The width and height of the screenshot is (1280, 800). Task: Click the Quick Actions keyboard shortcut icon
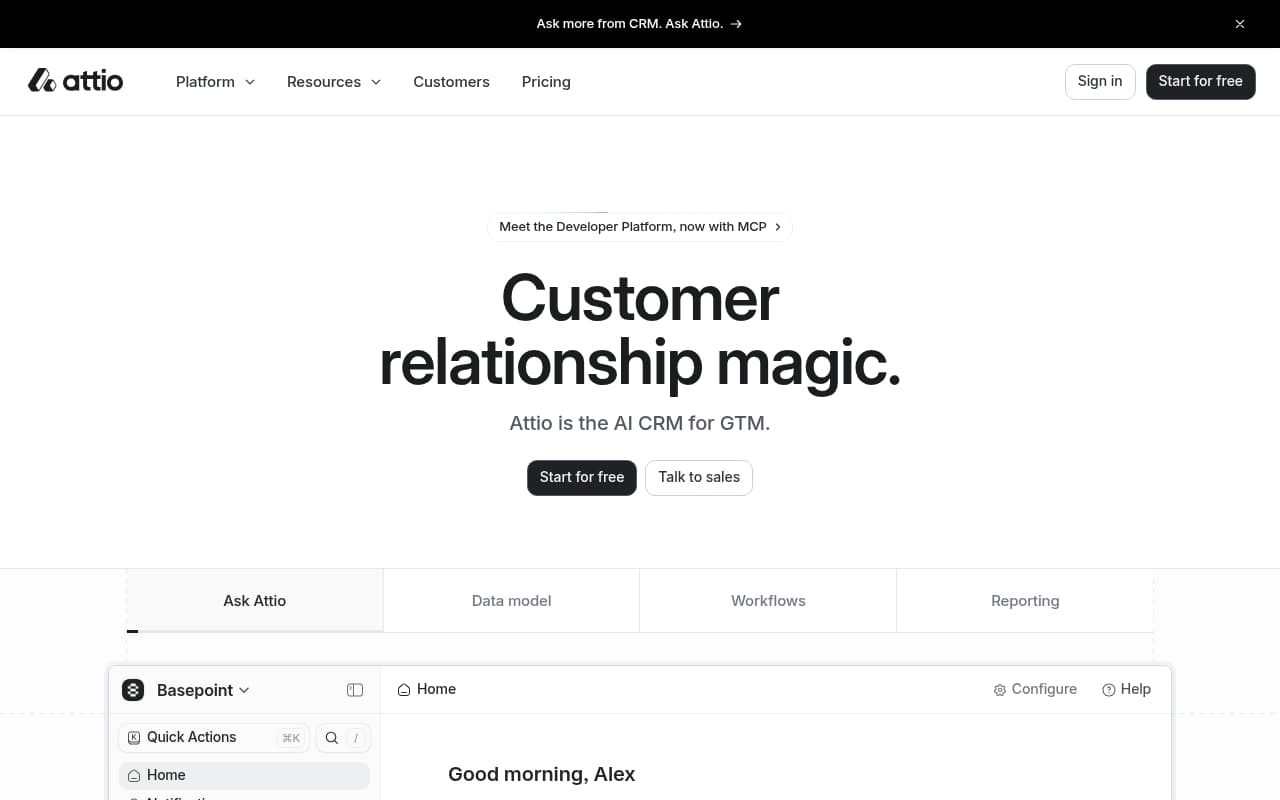point(134,737)
